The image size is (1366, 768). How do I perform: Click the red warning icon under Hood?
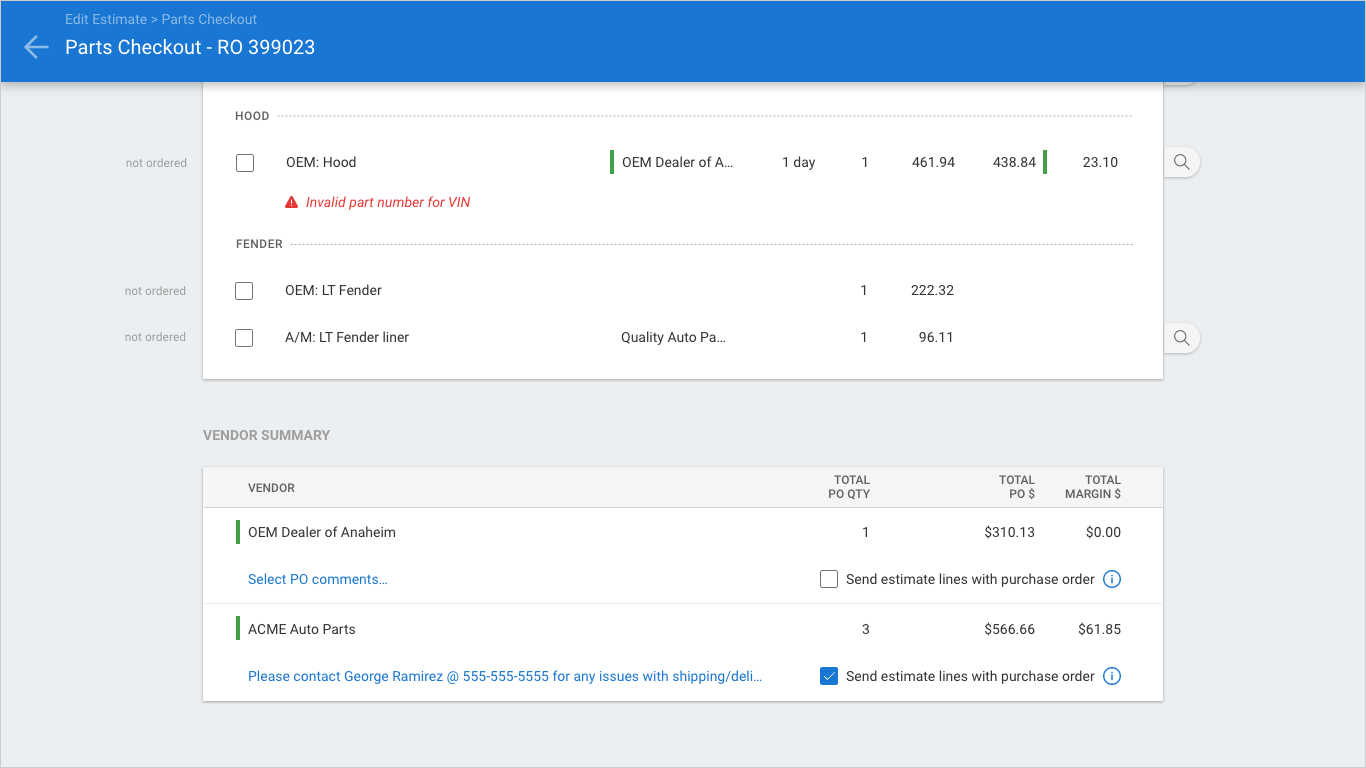pyautogui.click(x=291, y=202)
